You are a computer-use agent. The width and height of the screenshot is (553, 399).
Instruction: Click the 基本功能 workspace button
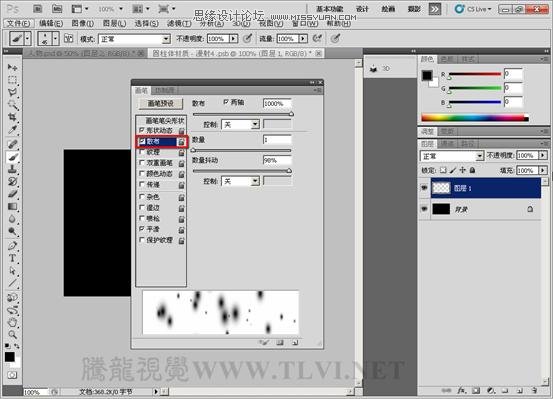(x=330, y=9)
